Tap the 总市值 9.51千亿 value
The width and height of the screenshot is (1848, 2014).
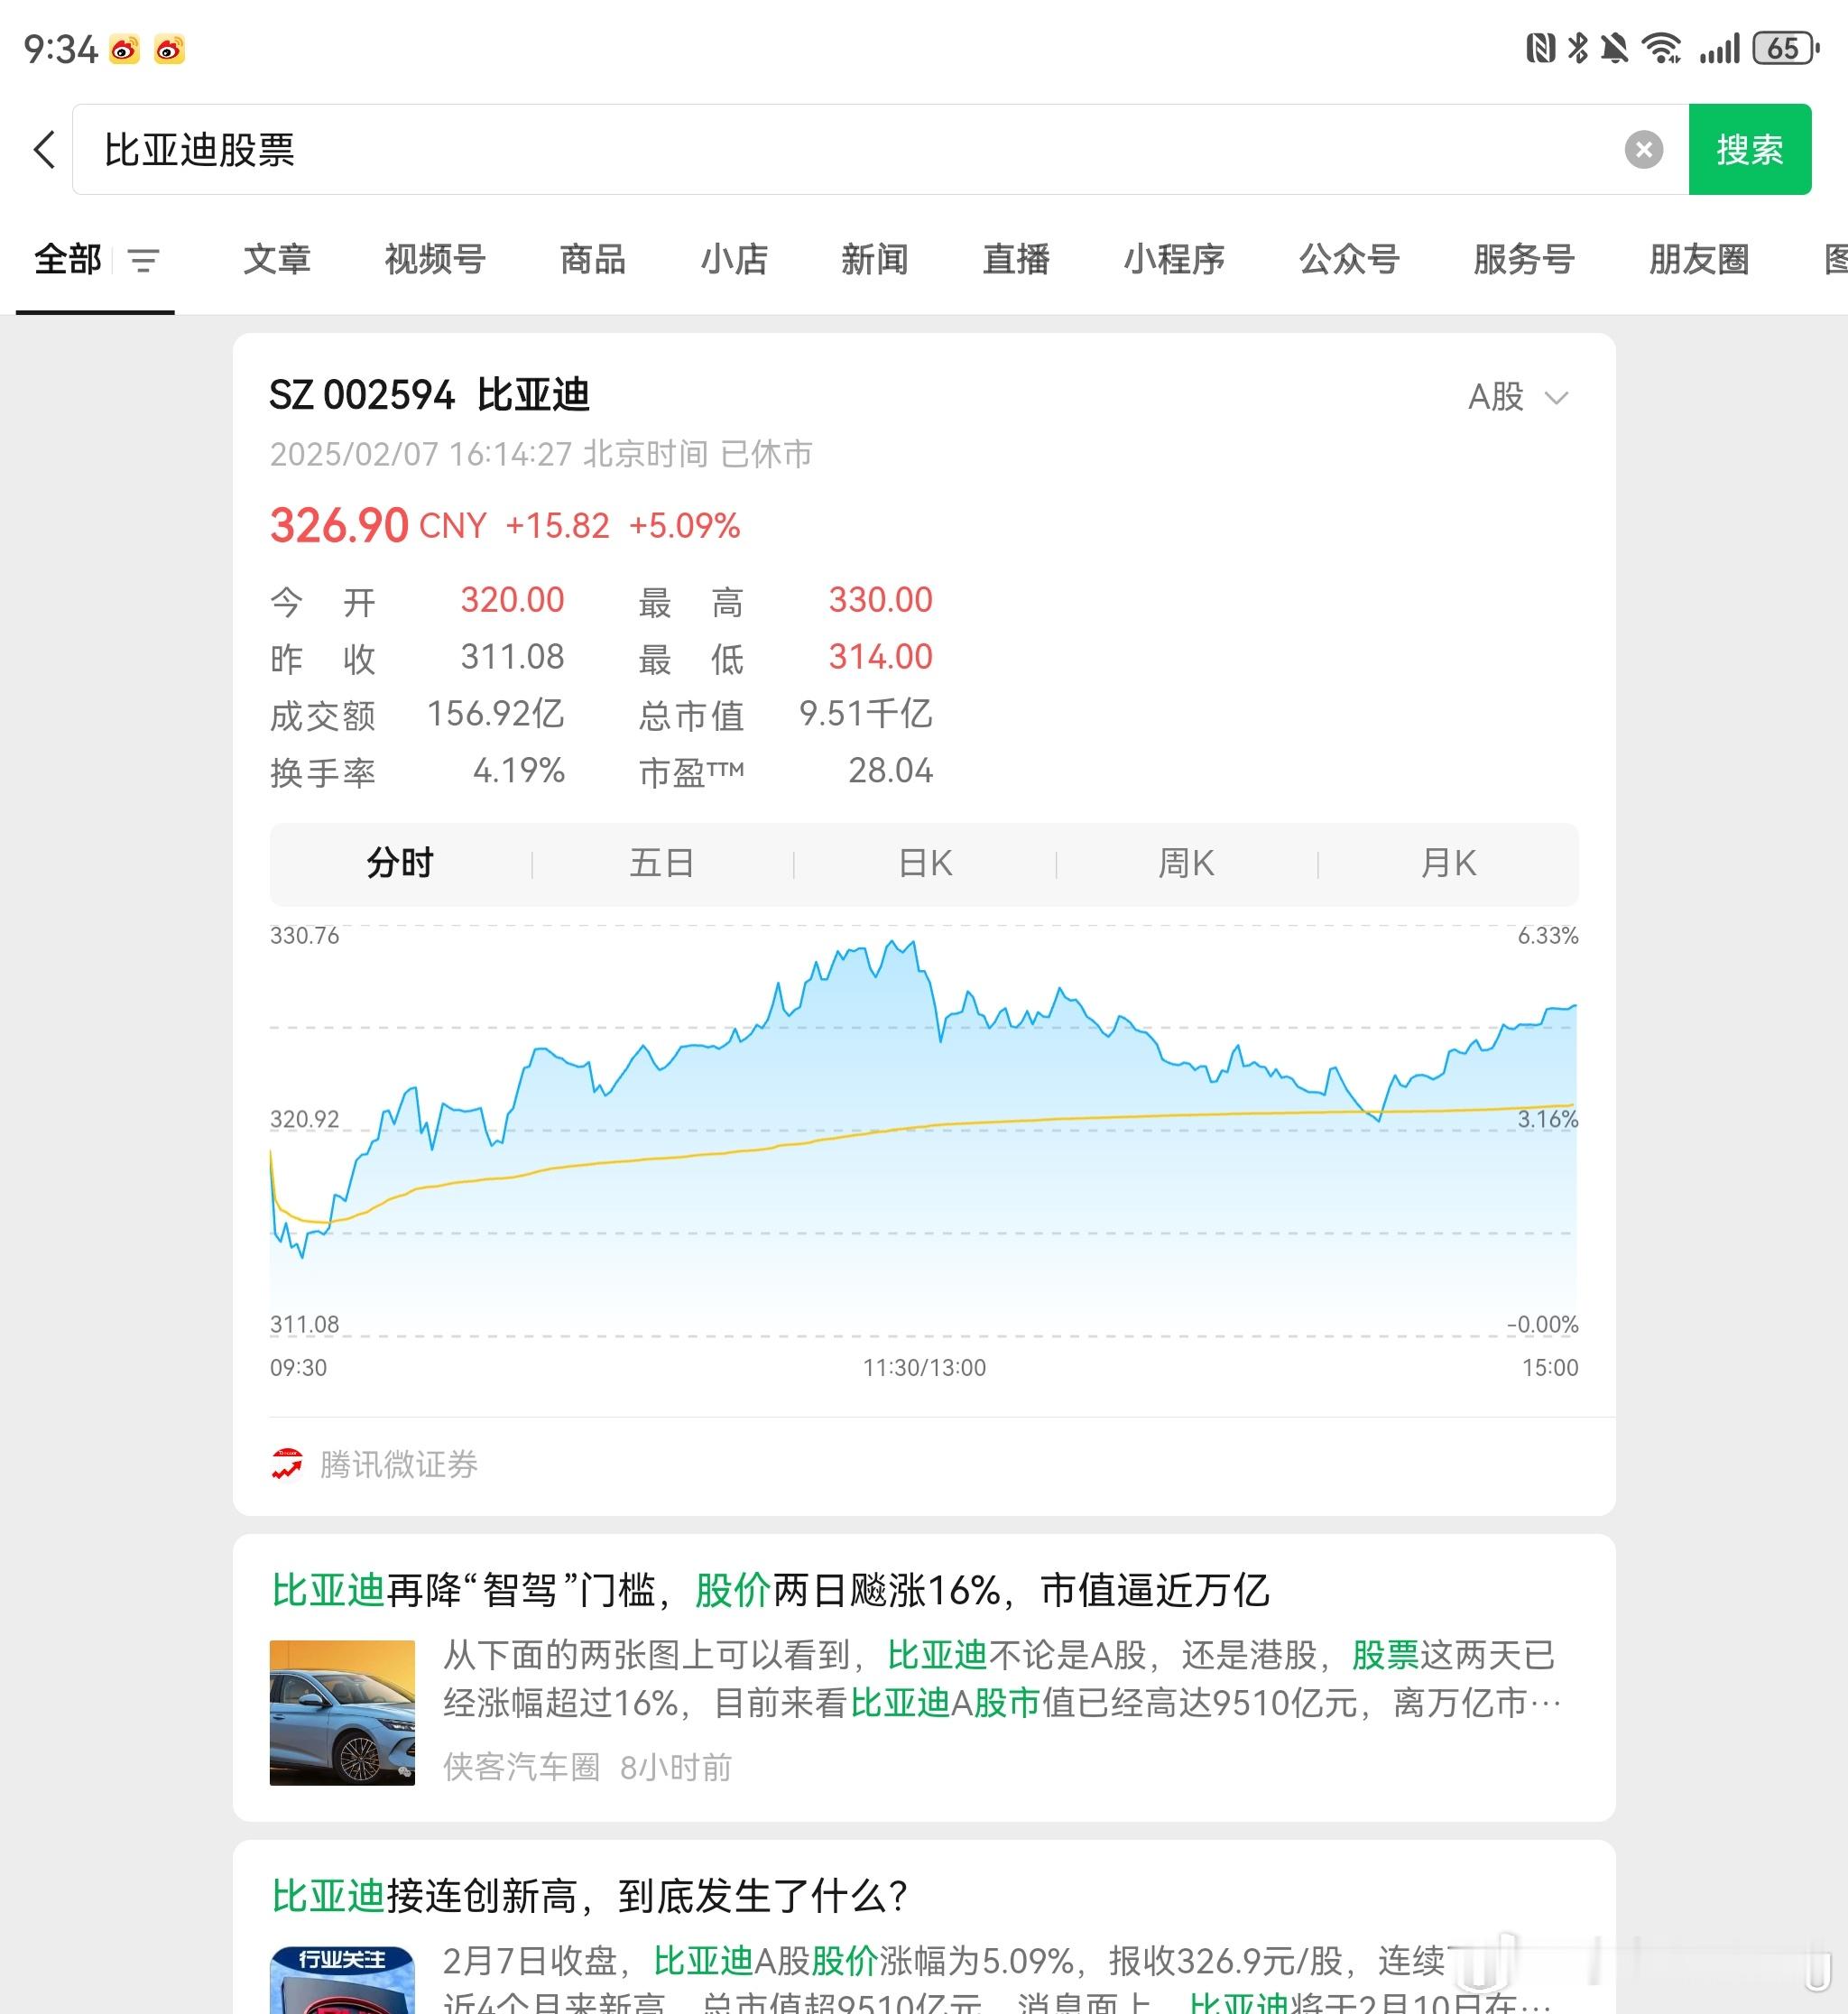(866, 714)
